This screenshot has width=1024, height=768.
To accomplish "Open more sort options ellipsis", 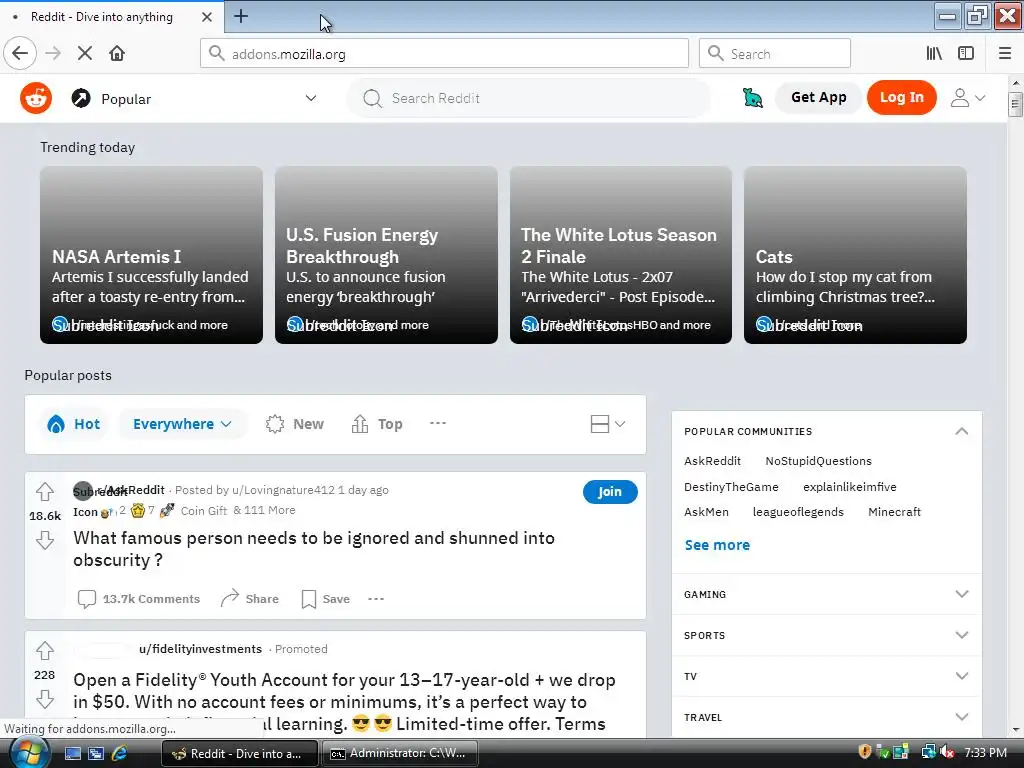I will pos(438,423).
